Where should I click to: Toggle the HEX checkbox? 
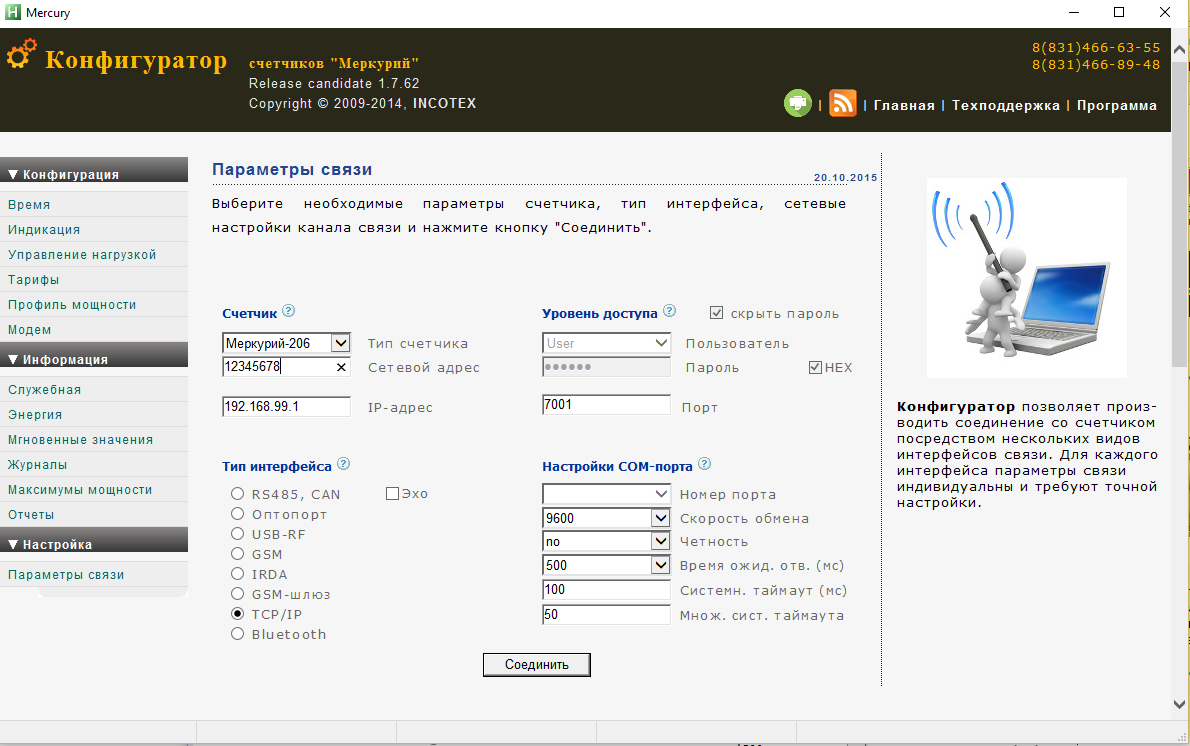(815, 367)
